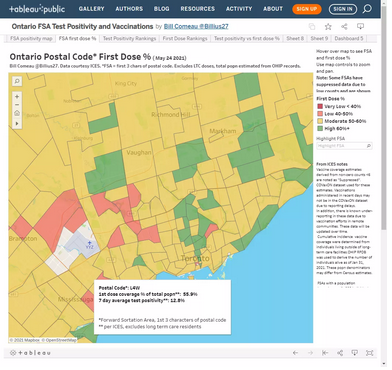
Task: Zoom in on map with plus button
Action: click(x=17, y=97)
